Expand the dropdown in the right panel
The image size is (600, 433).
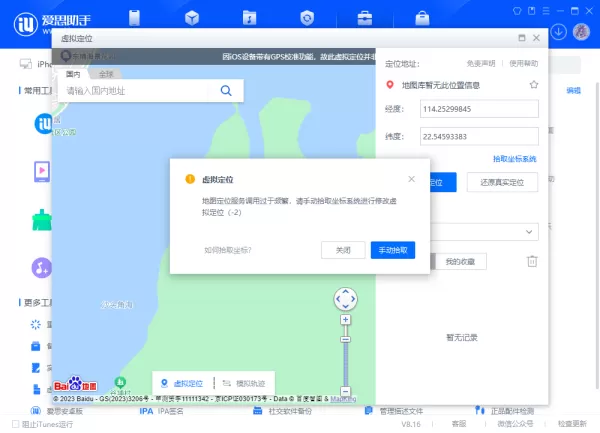point(529,232)
